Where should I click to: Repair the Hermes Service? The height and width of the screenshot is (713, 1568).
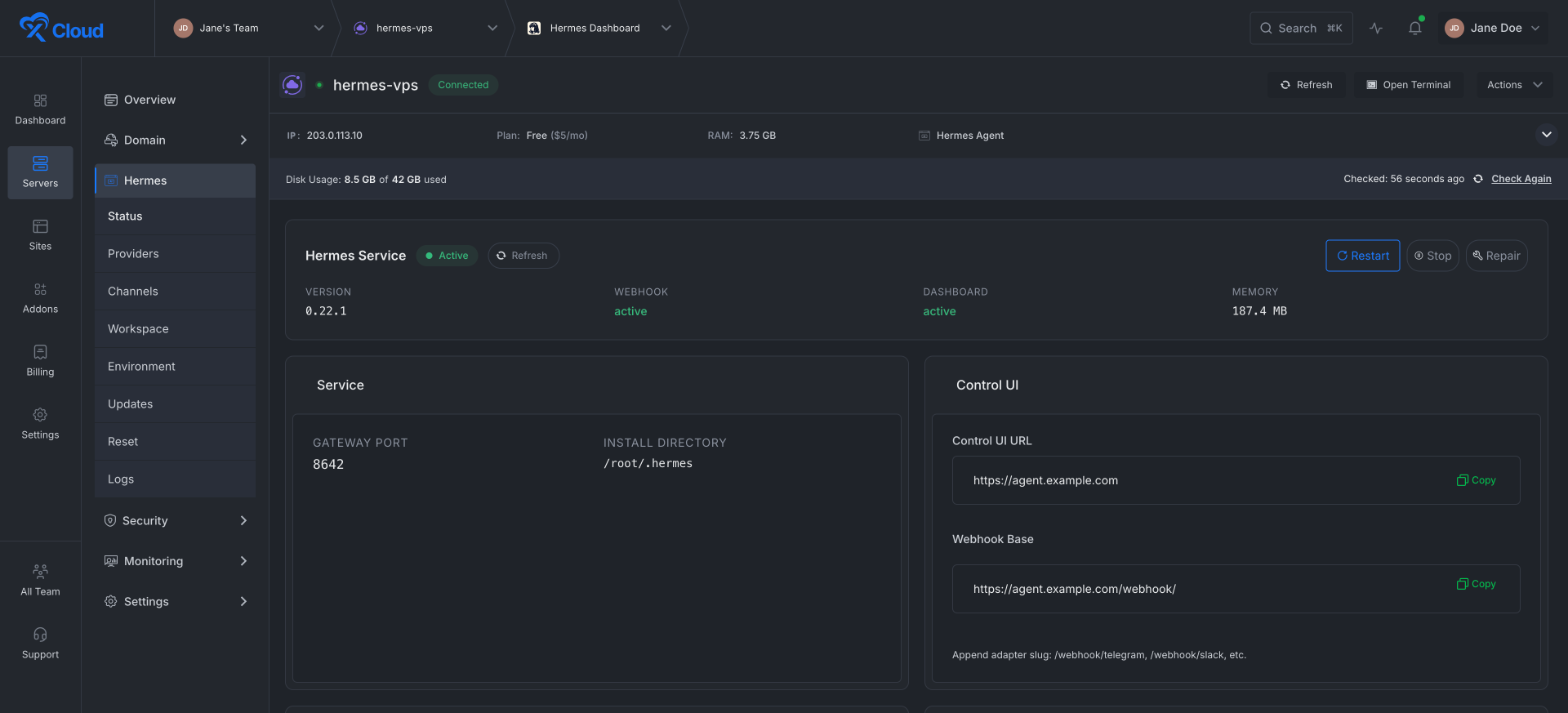coord(1496,255)
